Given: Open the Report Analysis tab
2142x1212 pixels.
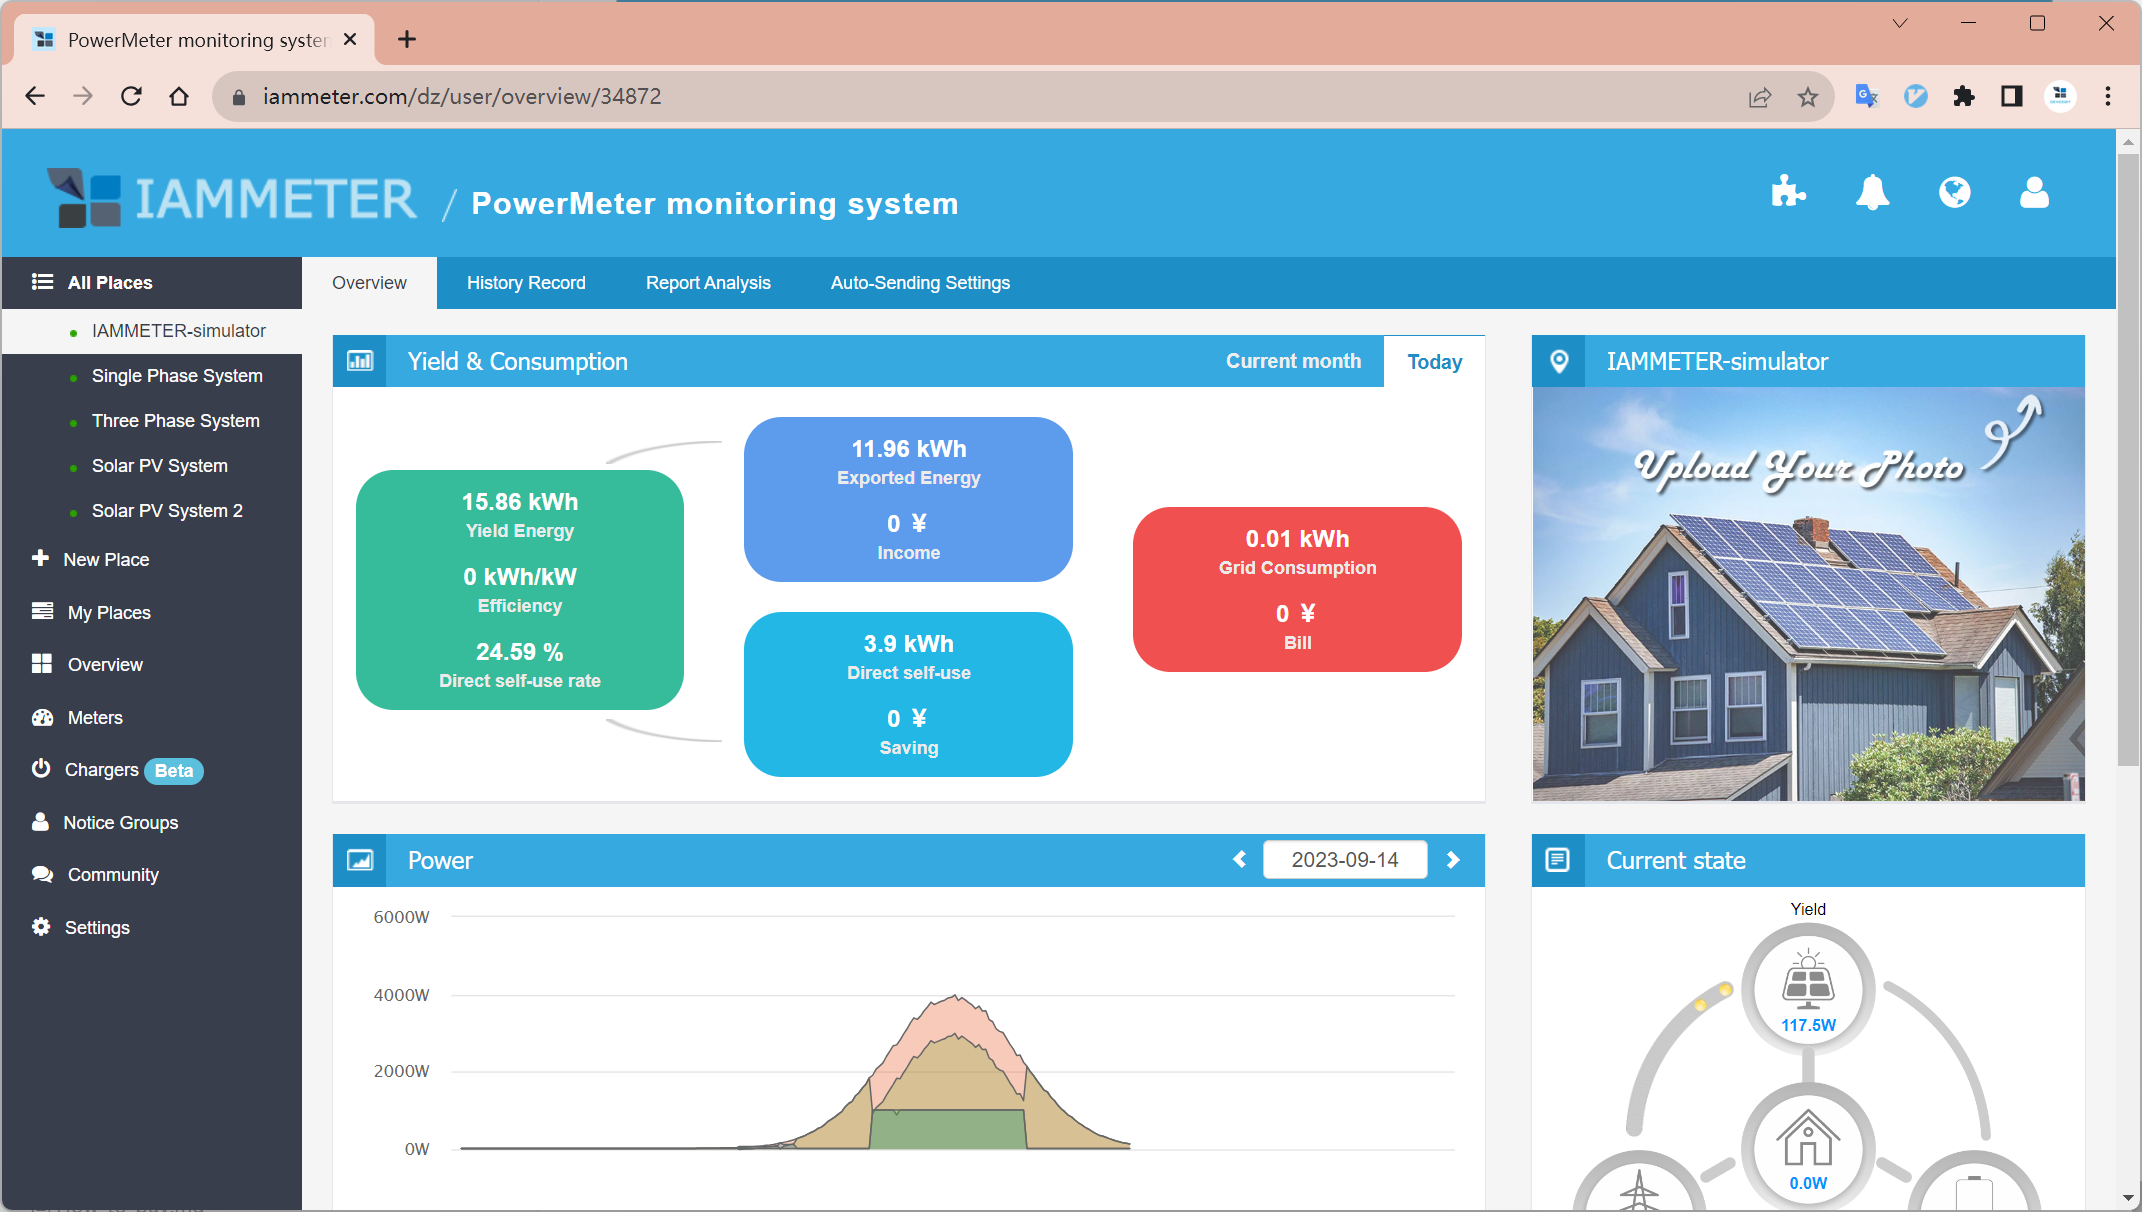Looking at the screenshot, I should (x=707, y=283).
